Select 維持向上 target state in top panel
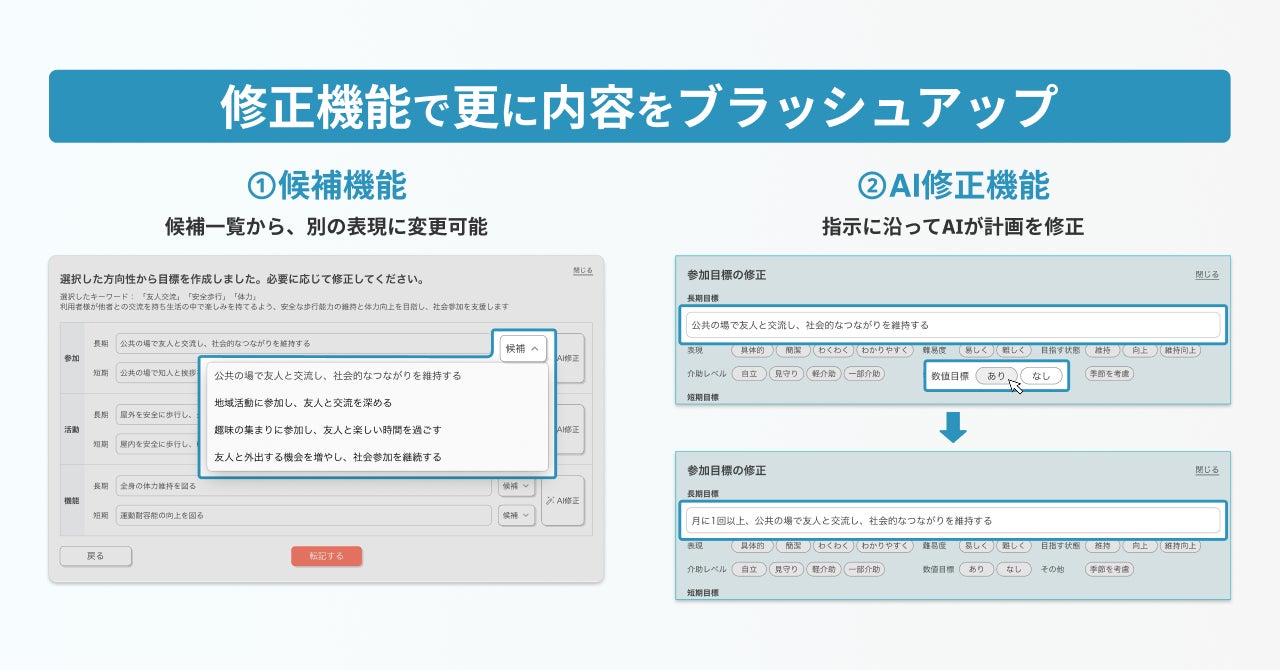The height and width of the screenshot is (670, 1280). (1179, 351)
